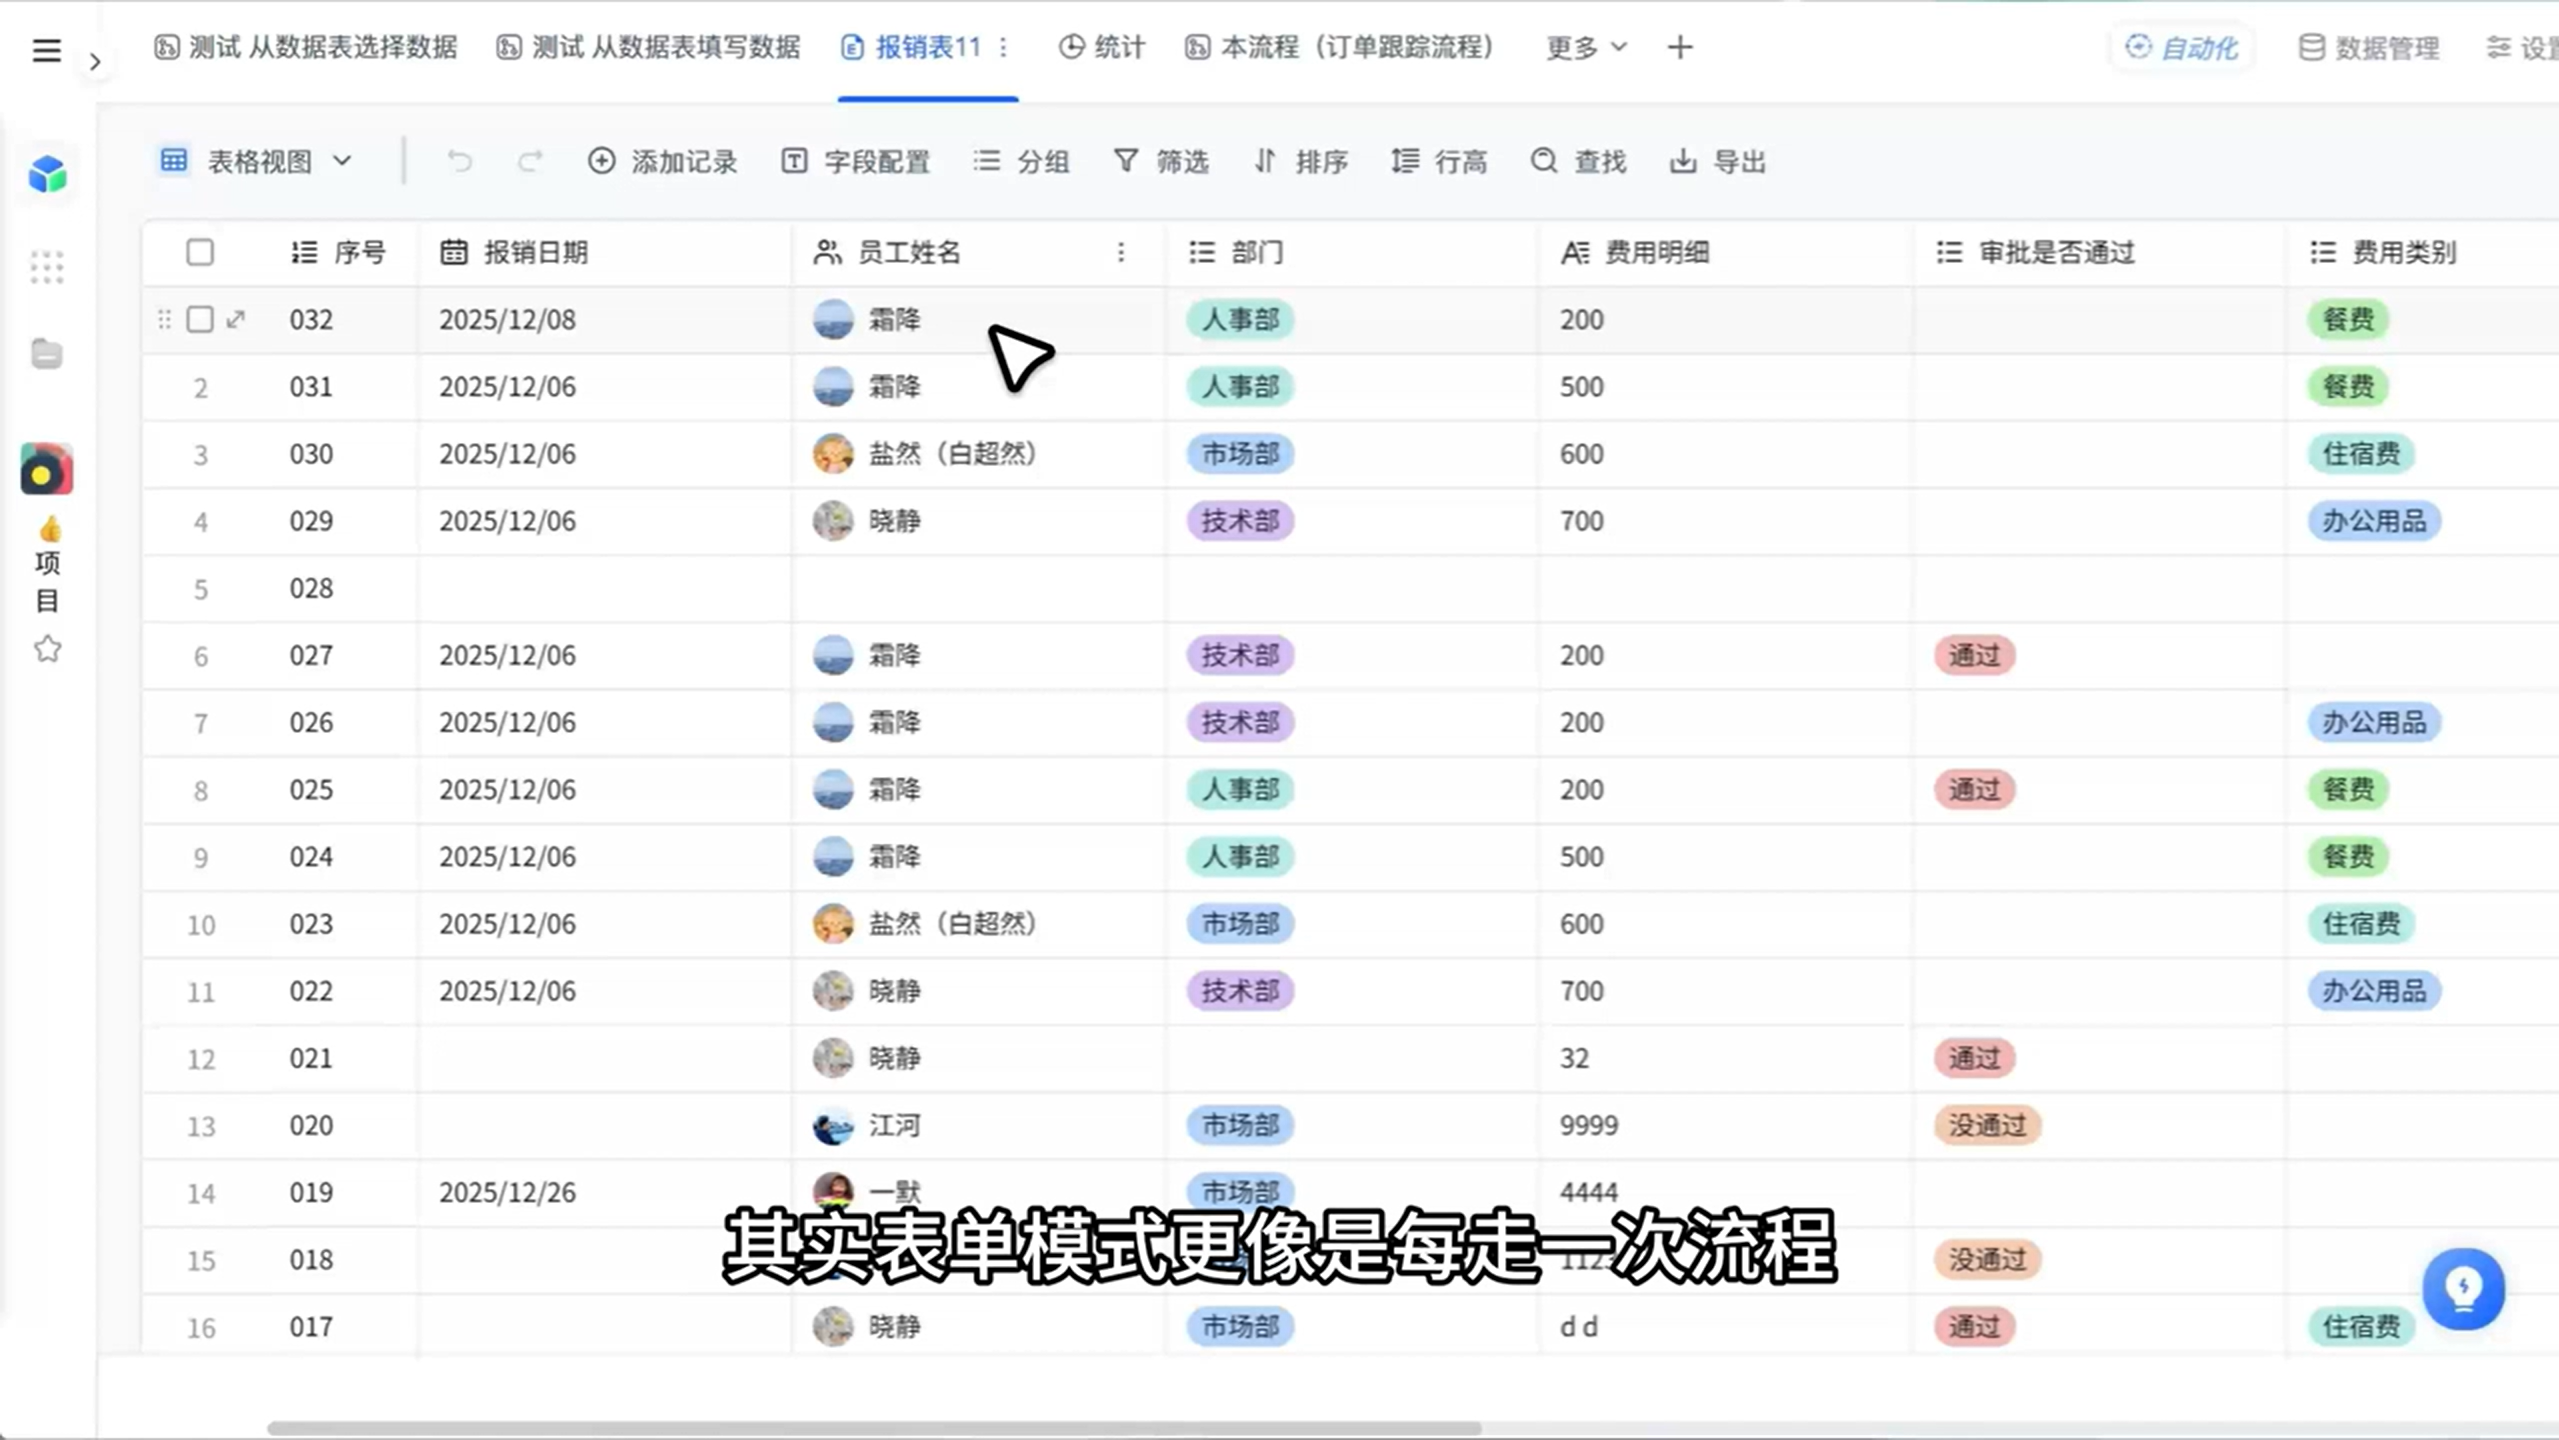Switch to 测试 从数据表选择数据 tab
2559x1440 pixels.
[305, 47]
